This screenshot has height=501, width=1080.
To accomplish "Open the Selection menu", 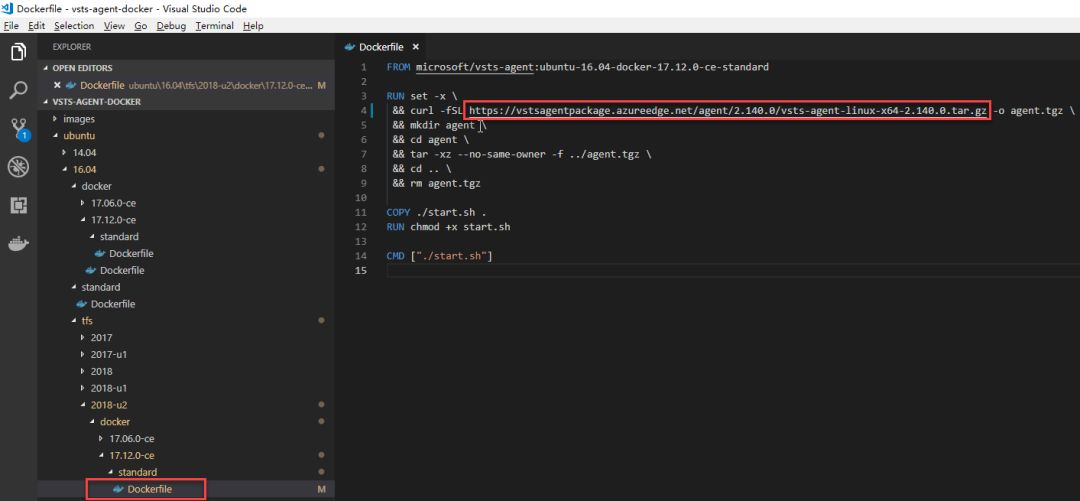I will click(x=74, y=25).
